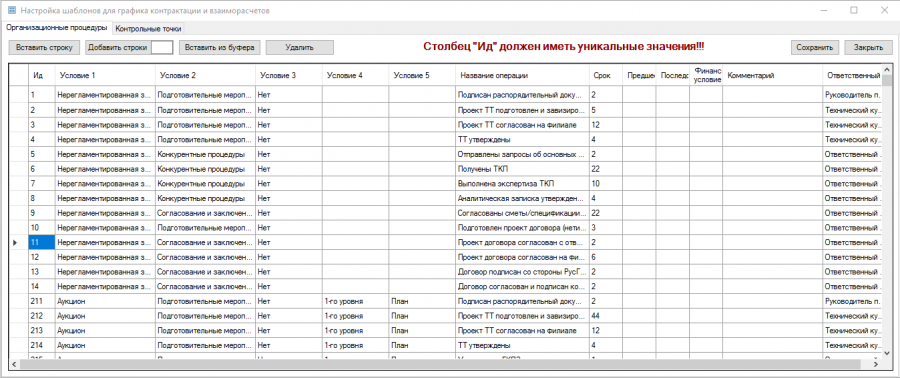900x378 pixels.
Task: Focus the row count input field
Action: point(162,48)
